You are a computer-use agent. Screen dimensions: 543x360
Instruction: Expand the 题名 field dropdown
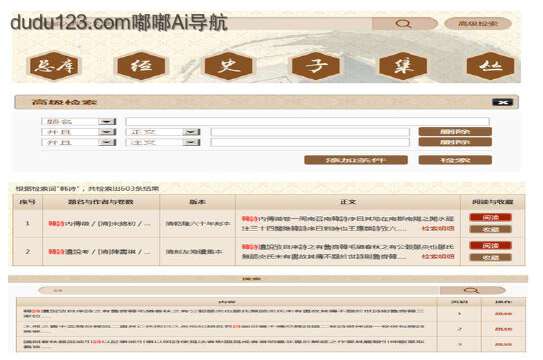(x=107, y=122)
